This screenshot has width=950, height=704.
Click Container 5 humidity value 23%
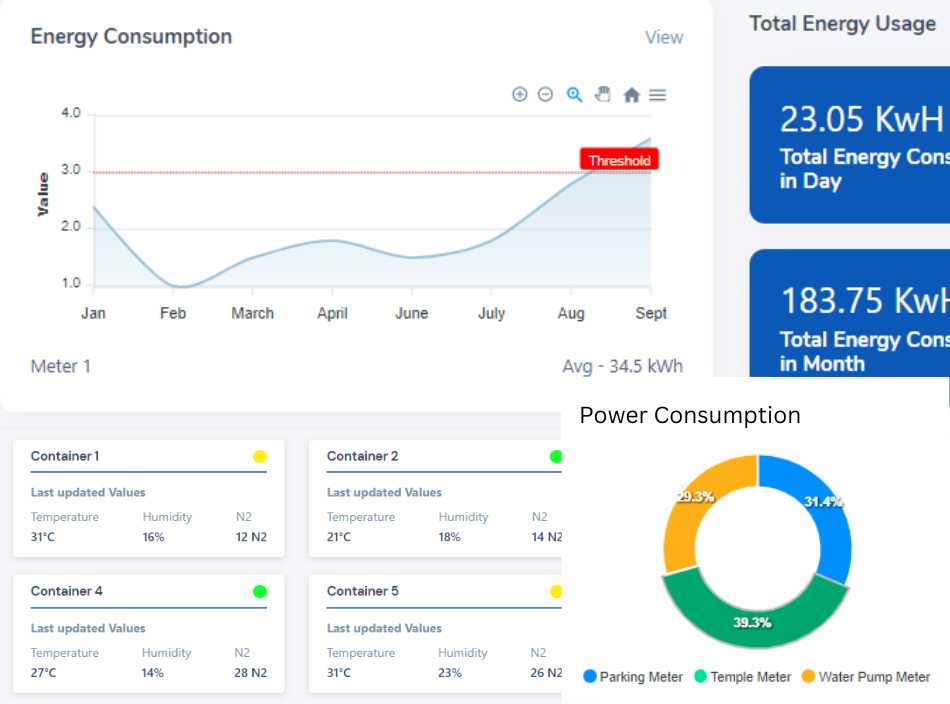(450, 673)
